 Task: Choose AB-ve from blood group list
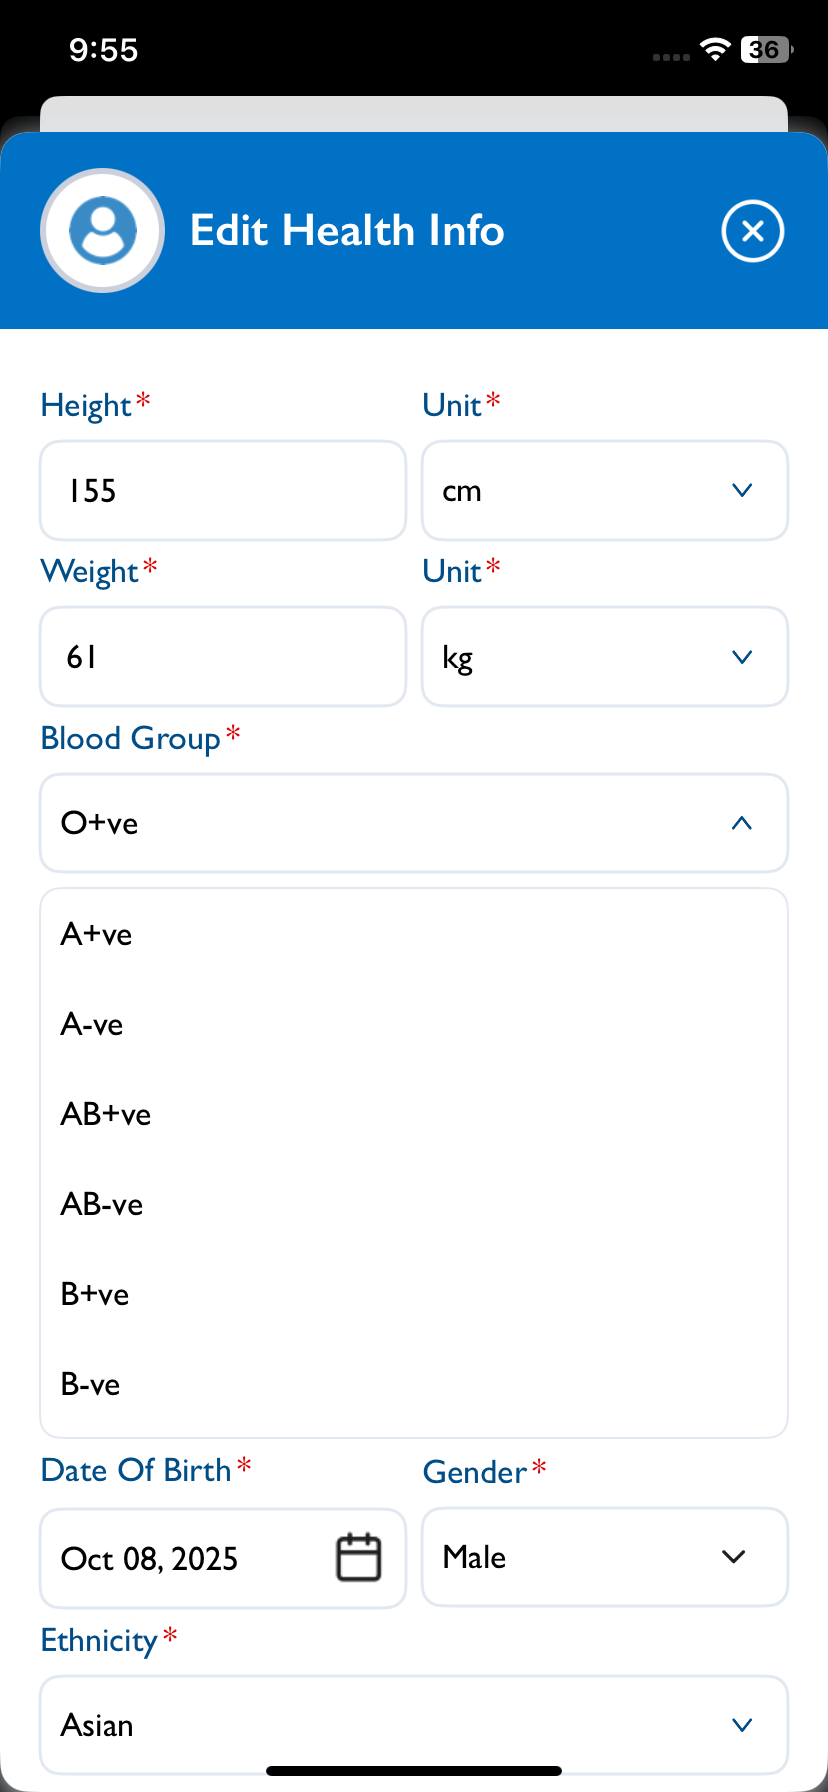[x=102, y=1204]
